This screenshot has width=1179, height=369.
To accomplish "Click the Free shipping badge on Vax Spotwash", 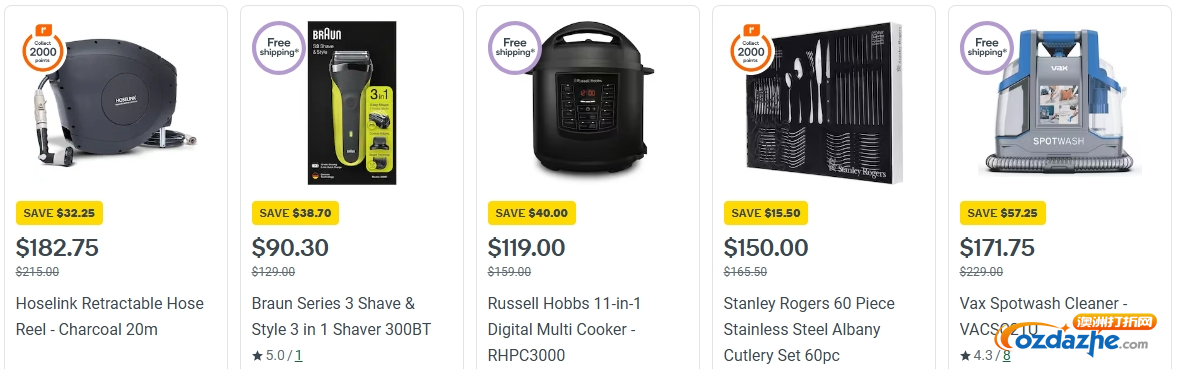I will (987, 48).
